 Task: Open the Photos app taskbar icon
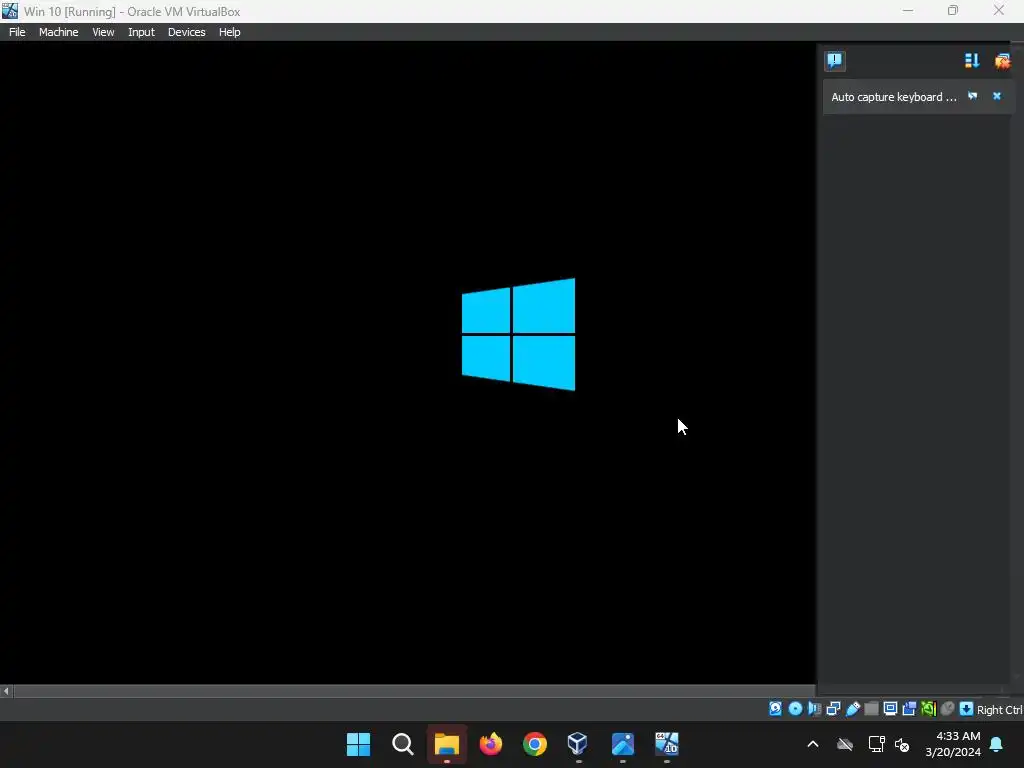622,744
